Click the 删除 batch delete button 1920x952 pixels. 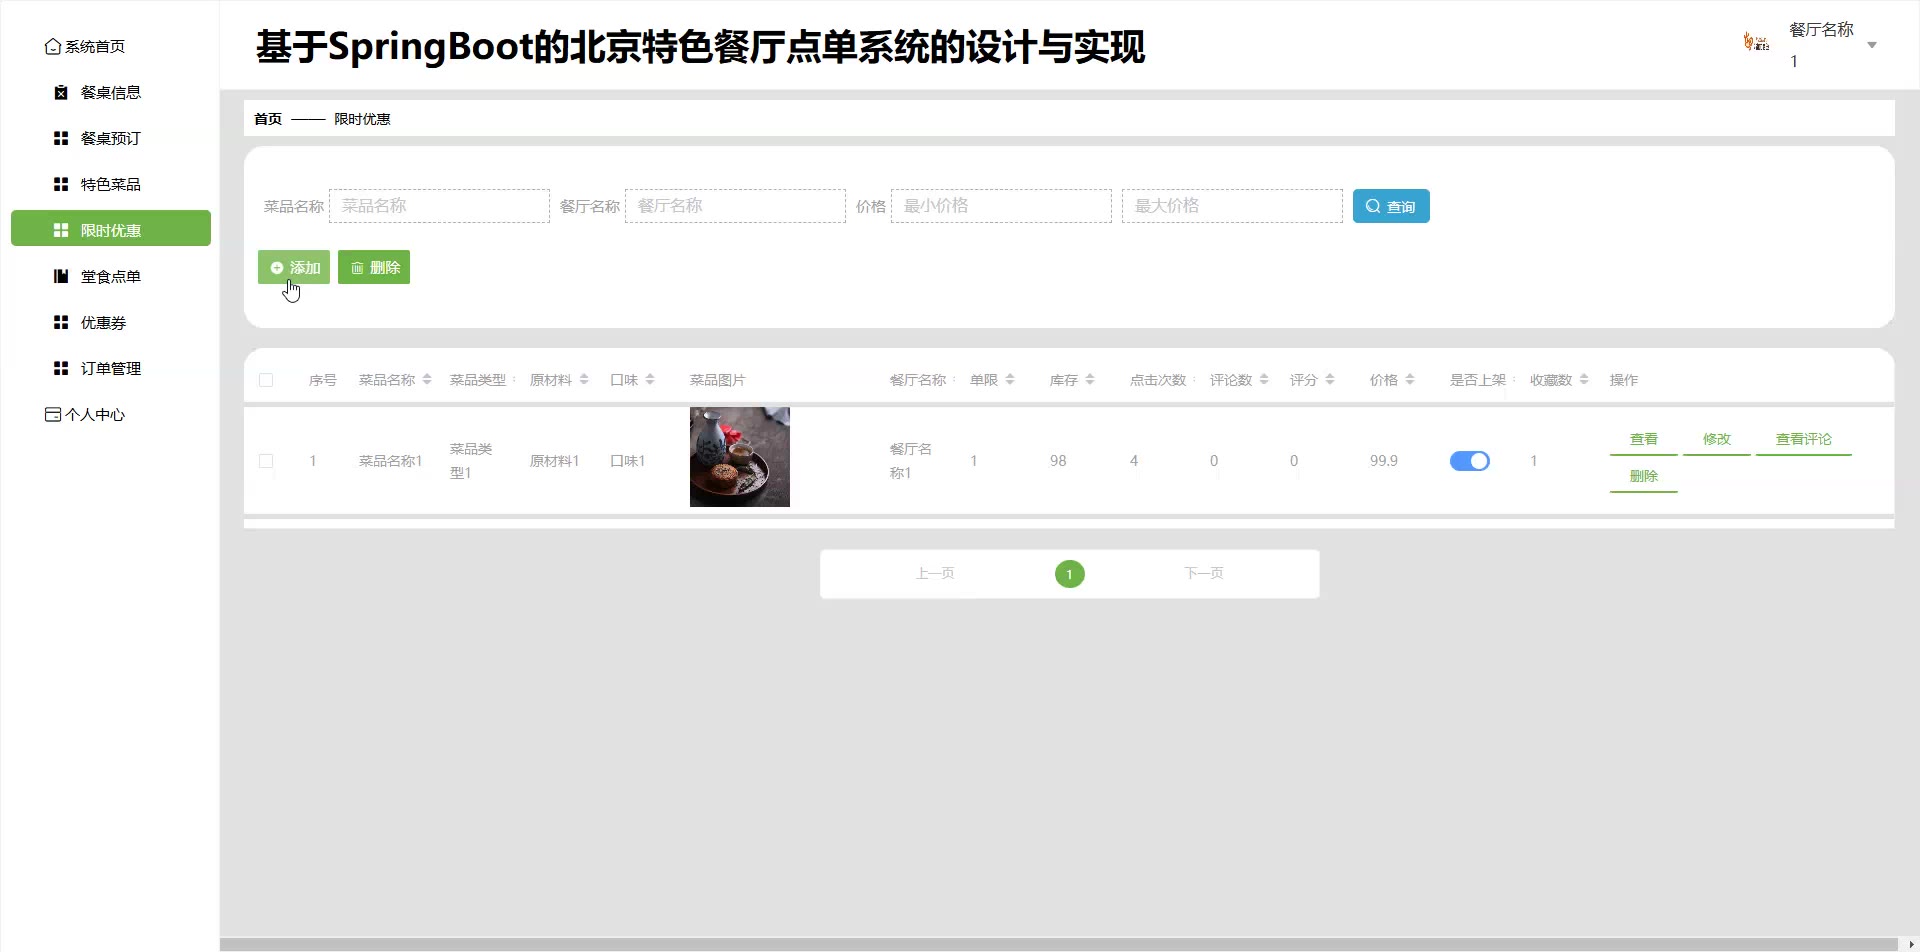(374, 267)
